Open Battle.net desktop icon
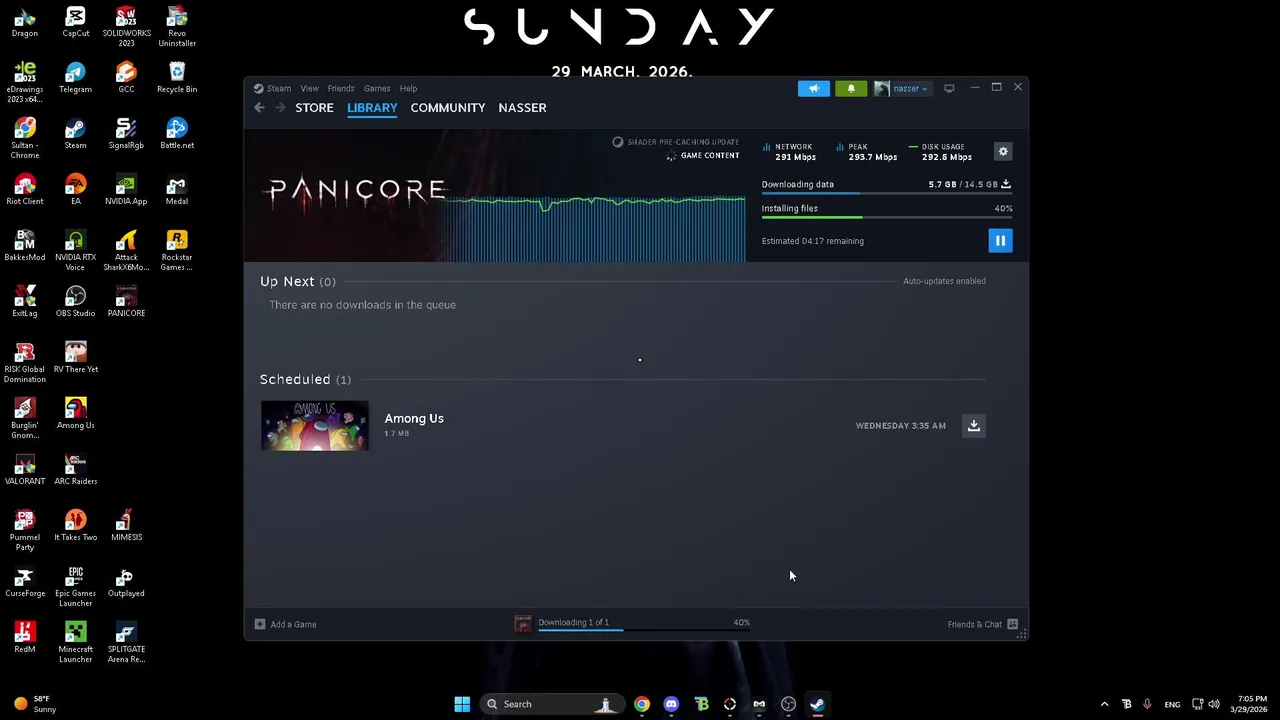 point(177,134)
